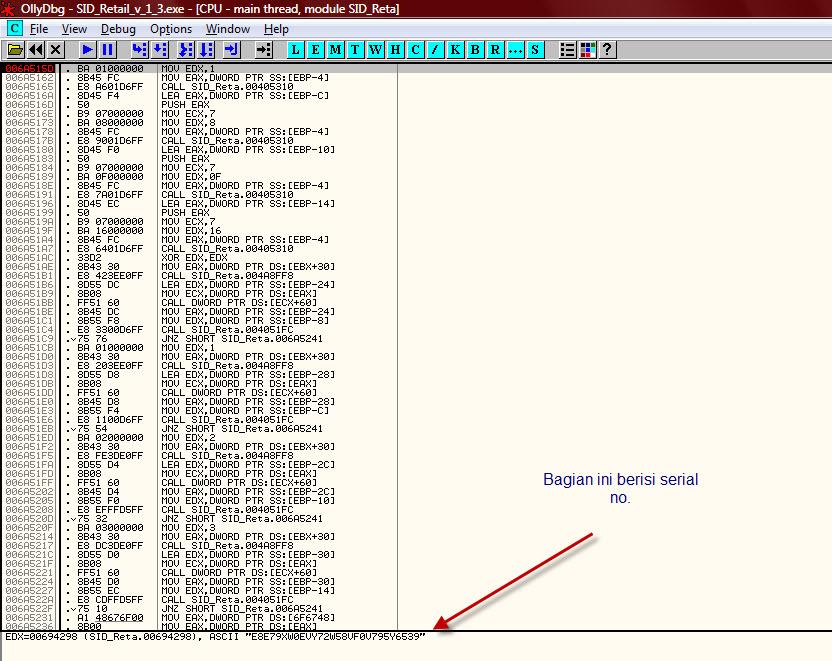Select LEA EDX,[EBP-2C] instruction
The image size is (832, 661).
248,465
